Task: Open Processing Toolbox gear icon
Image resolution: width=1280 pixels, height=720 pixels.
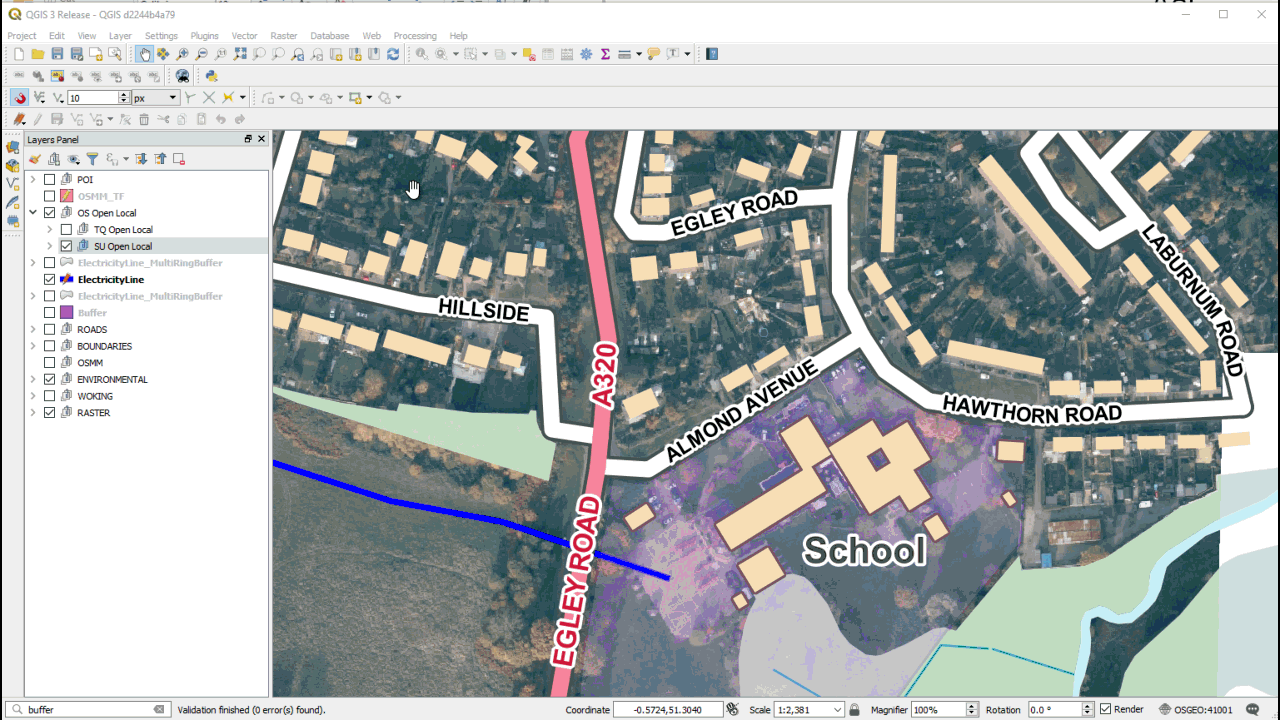Action: pyautogui.click(x=586, y=54)
